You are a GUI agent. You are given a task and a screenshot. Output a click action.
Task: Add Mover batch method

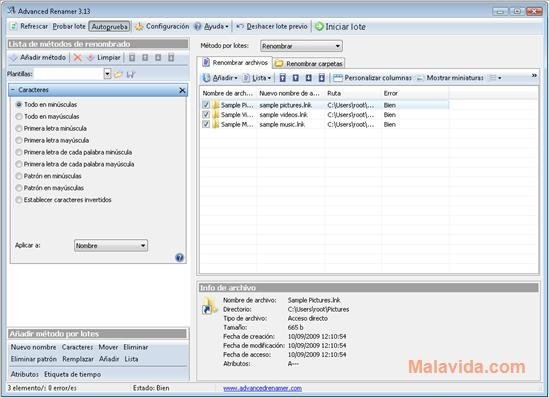pyautogui.click(x=108, y=347)
